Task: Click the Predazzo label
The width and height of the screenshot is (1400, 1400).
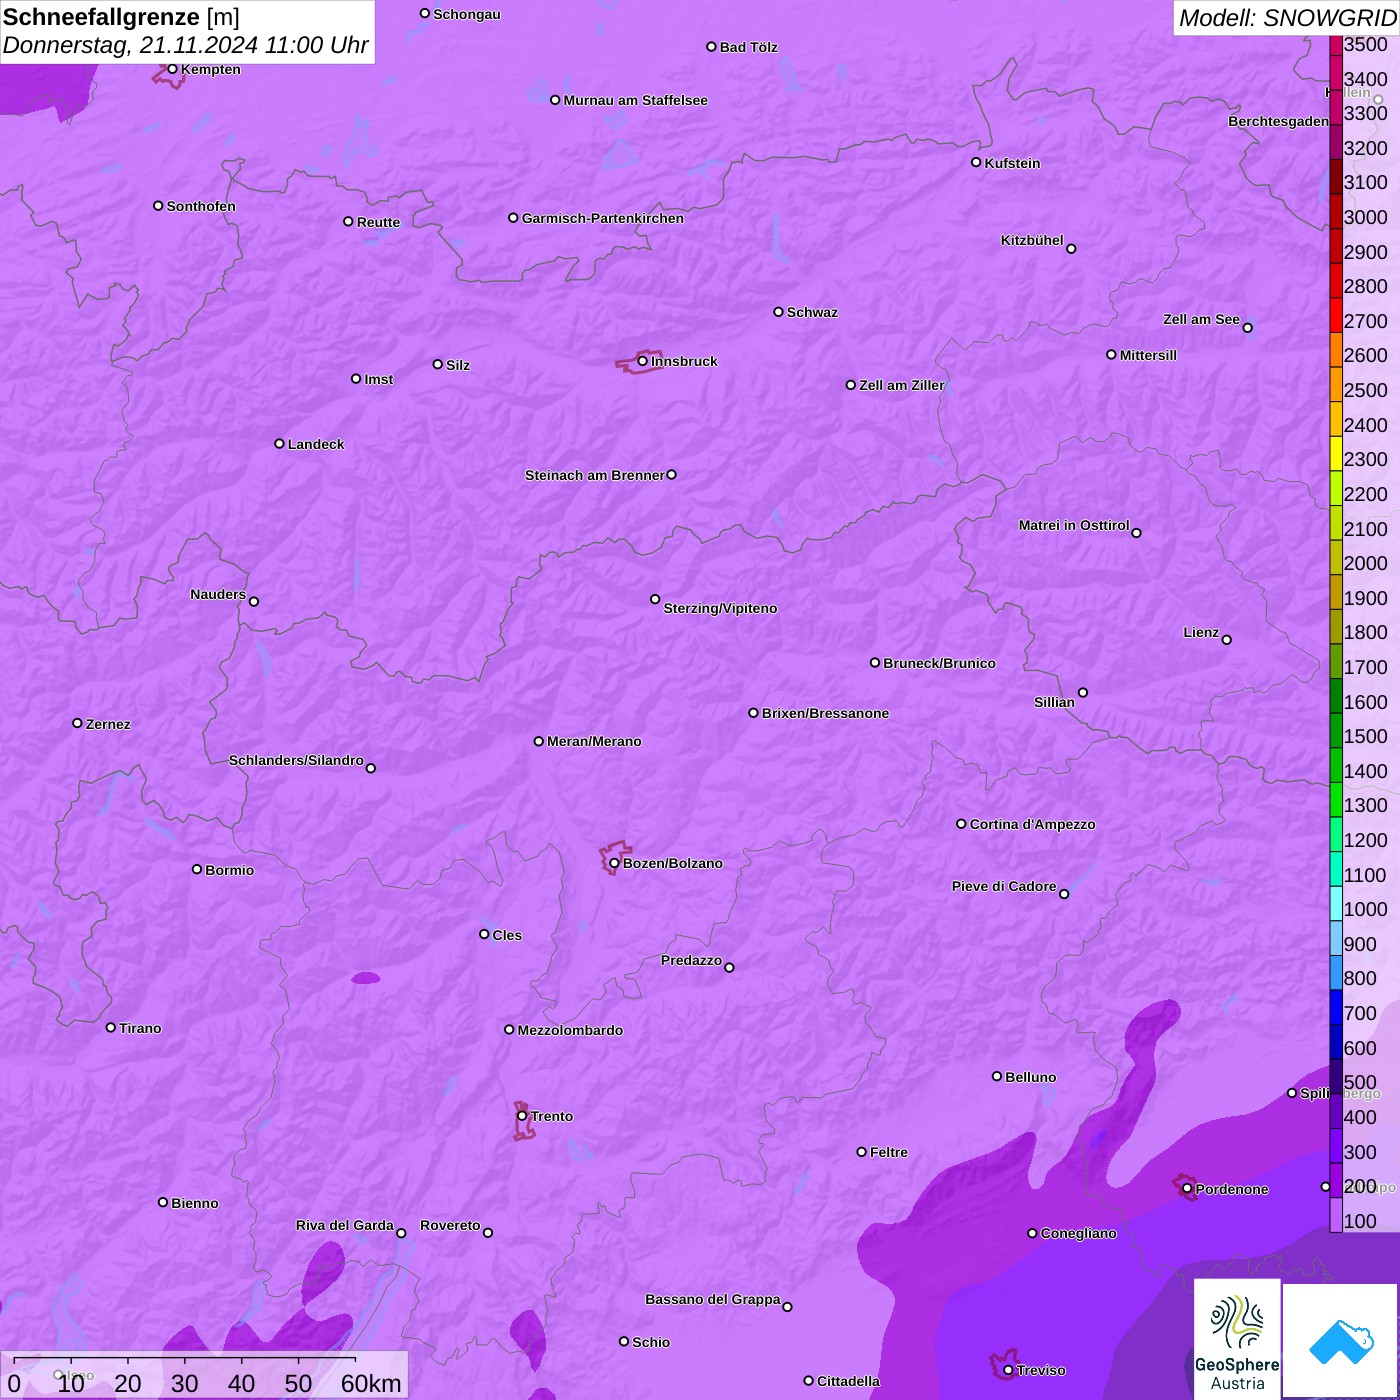Action: point(691,960)
